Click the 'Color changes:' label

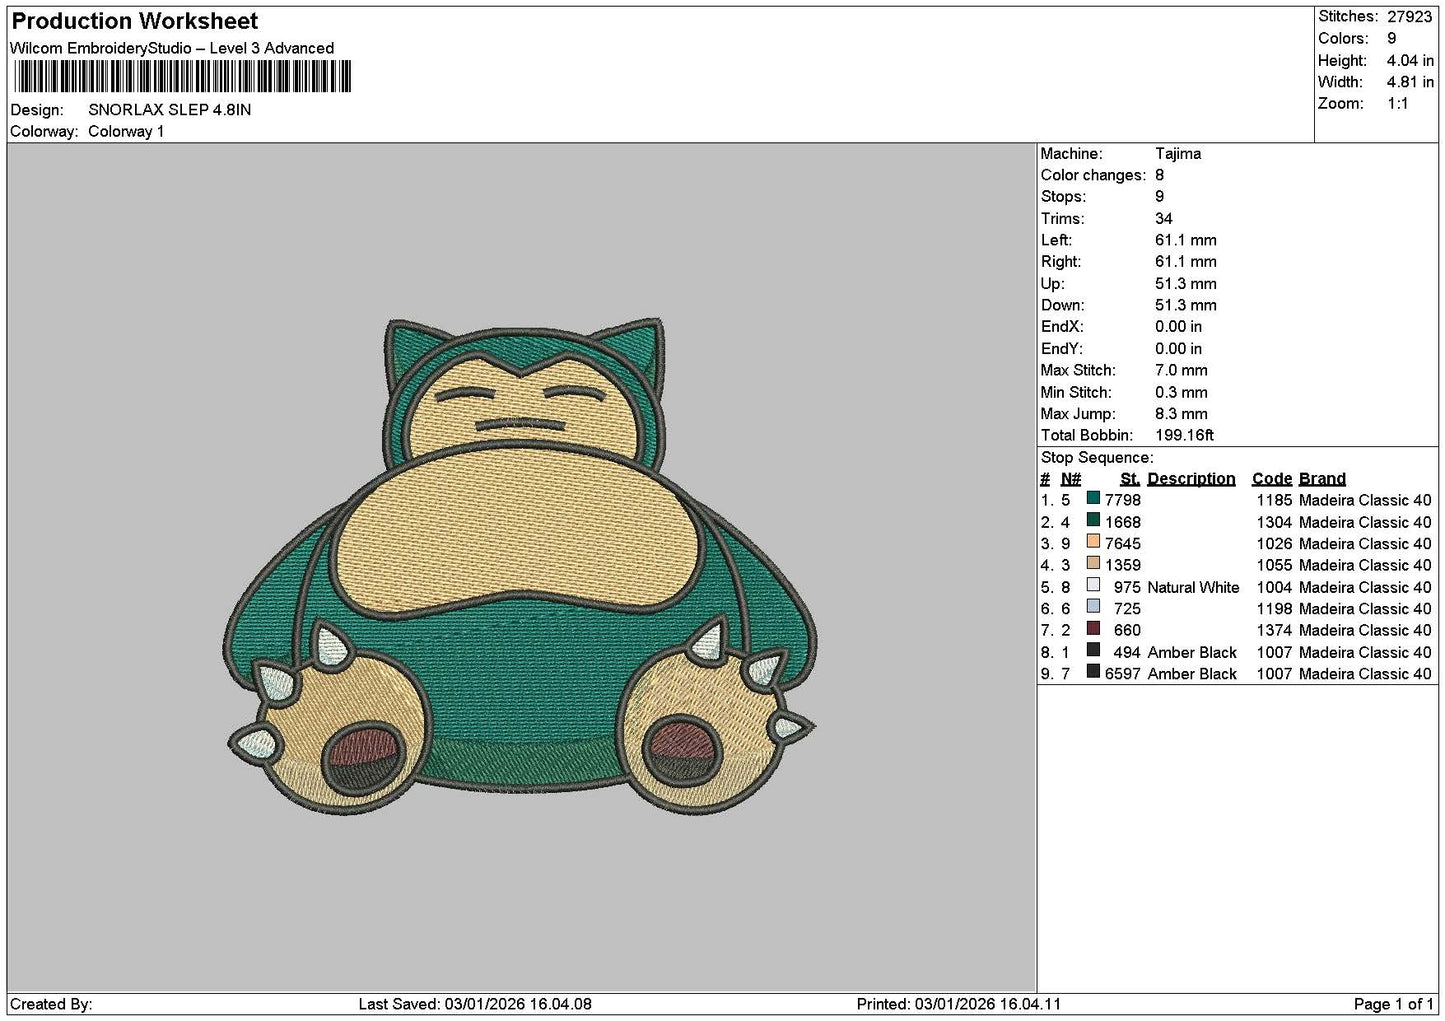1093,175
